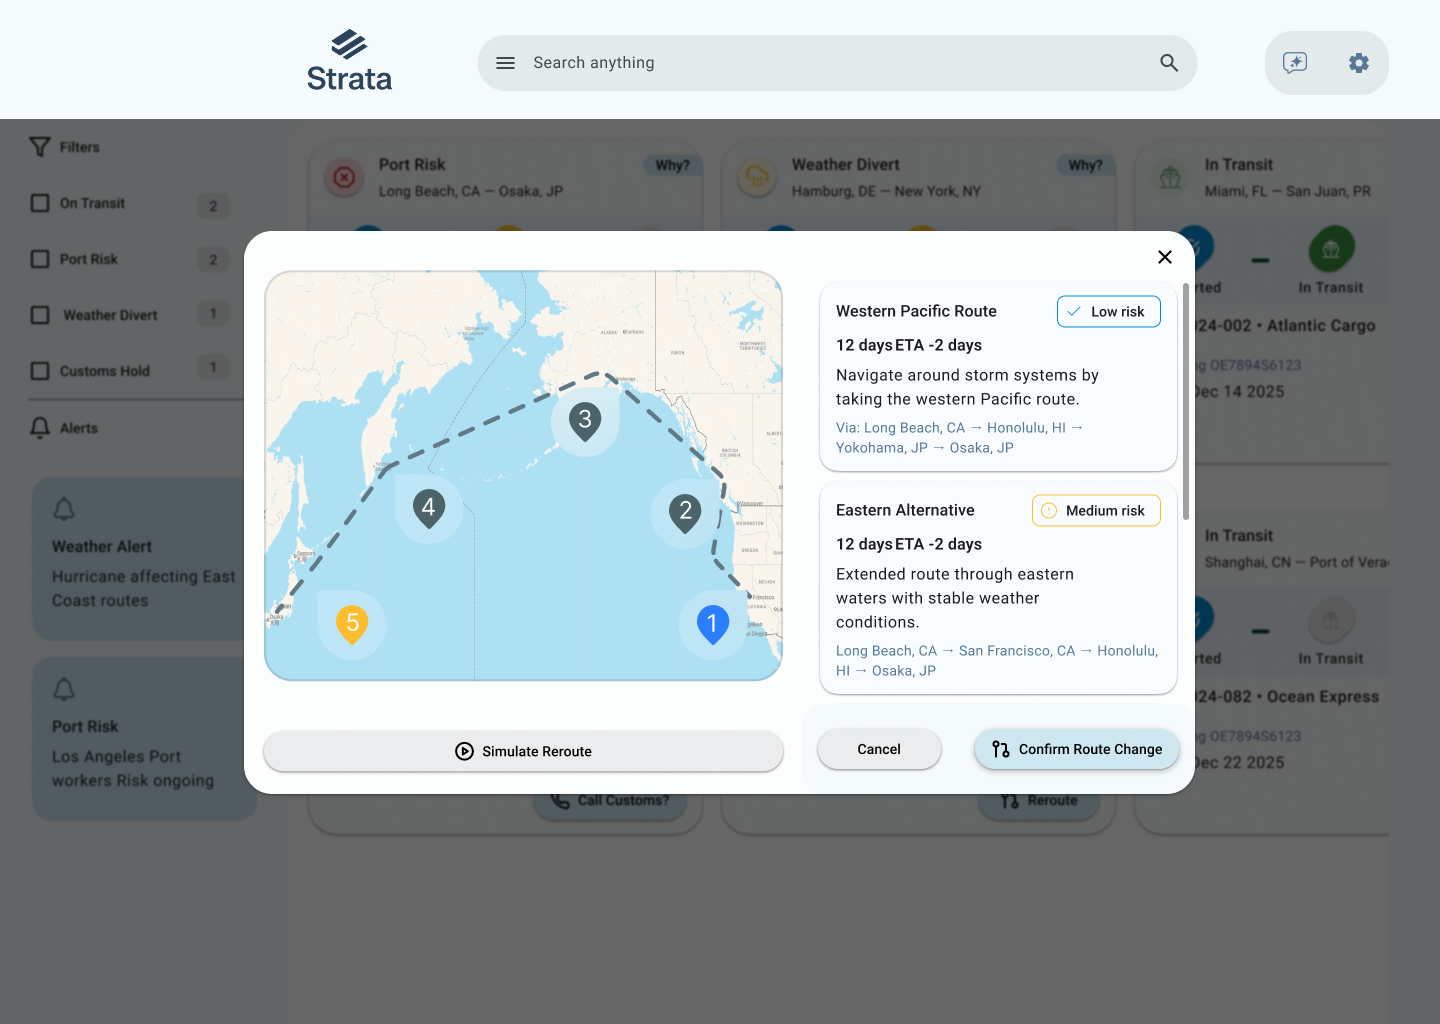Toggle Port Risk filter checkbox
This screenshot has width=1440, height=1024.
pyautogui.click(x=40, y=259)
